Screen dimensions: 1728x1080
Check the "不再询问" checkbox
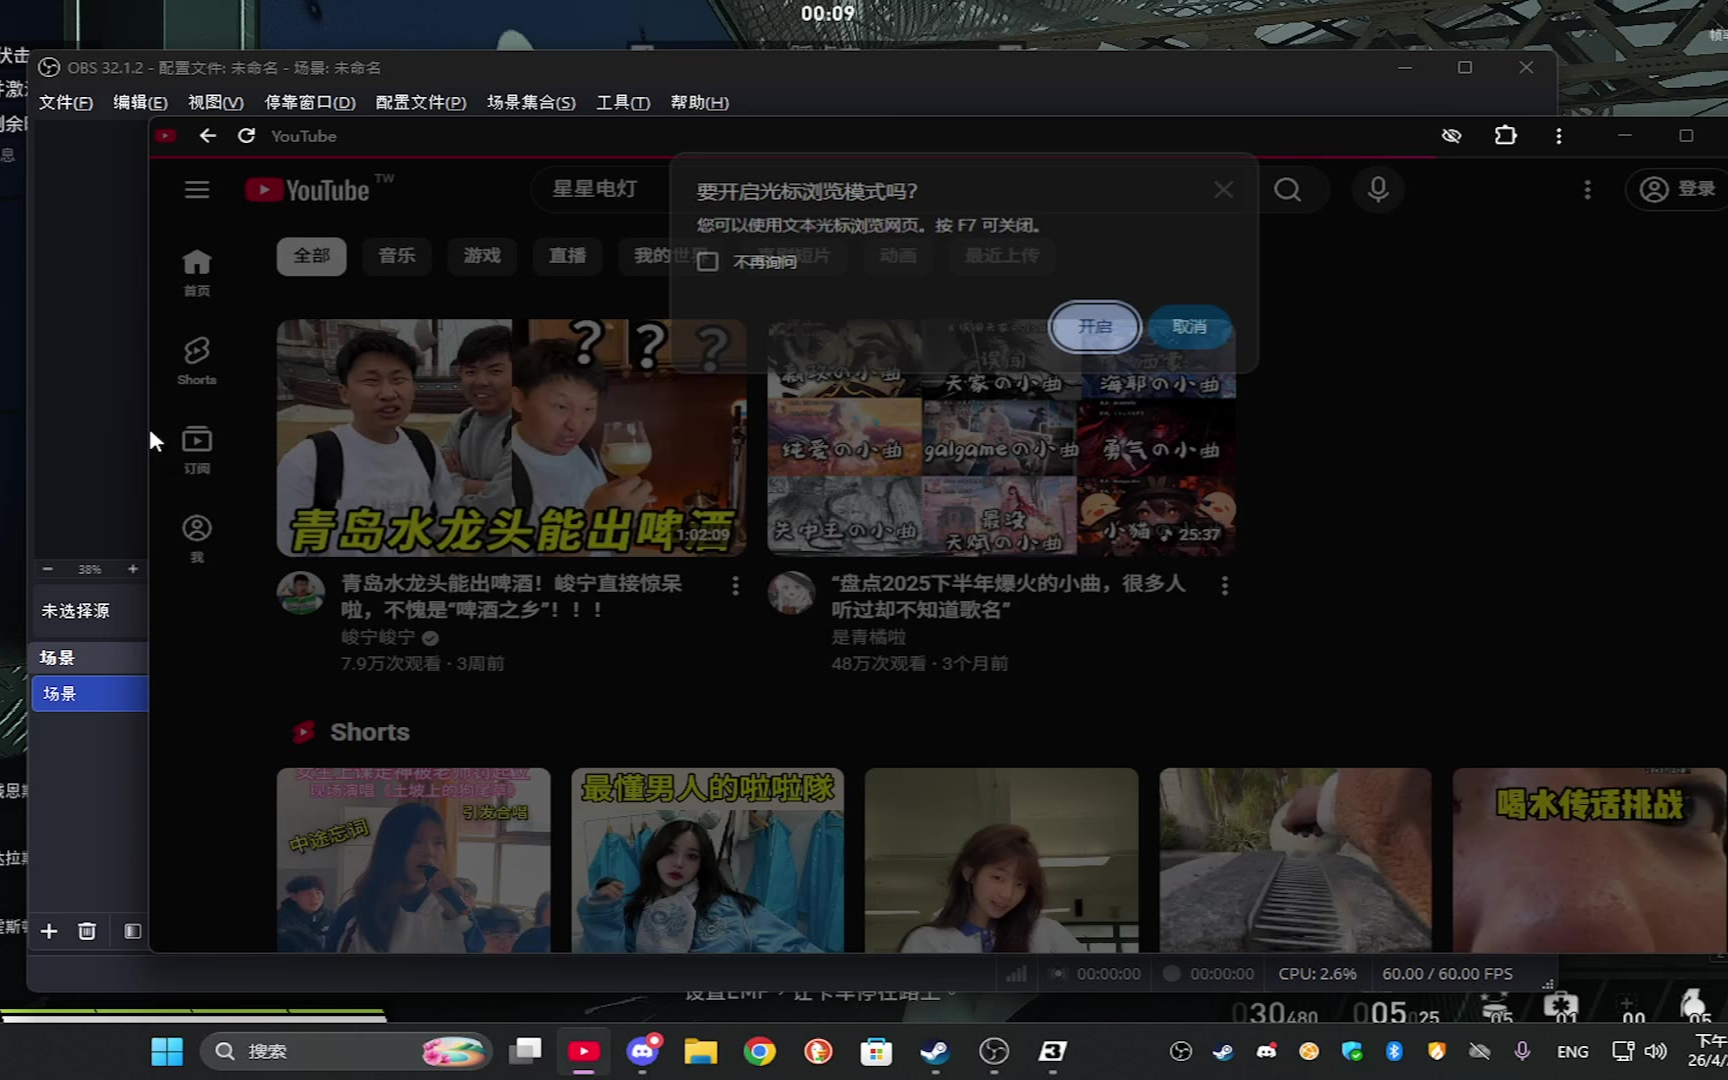(x=708, y=262)
